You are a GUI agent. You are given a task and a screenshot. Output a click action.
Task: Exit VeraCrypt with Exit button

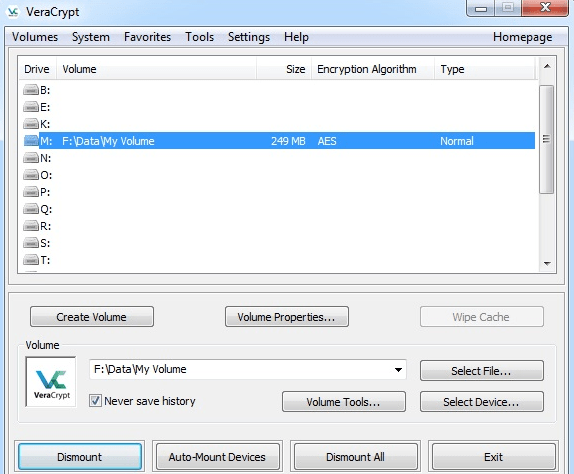click(493, 457)
